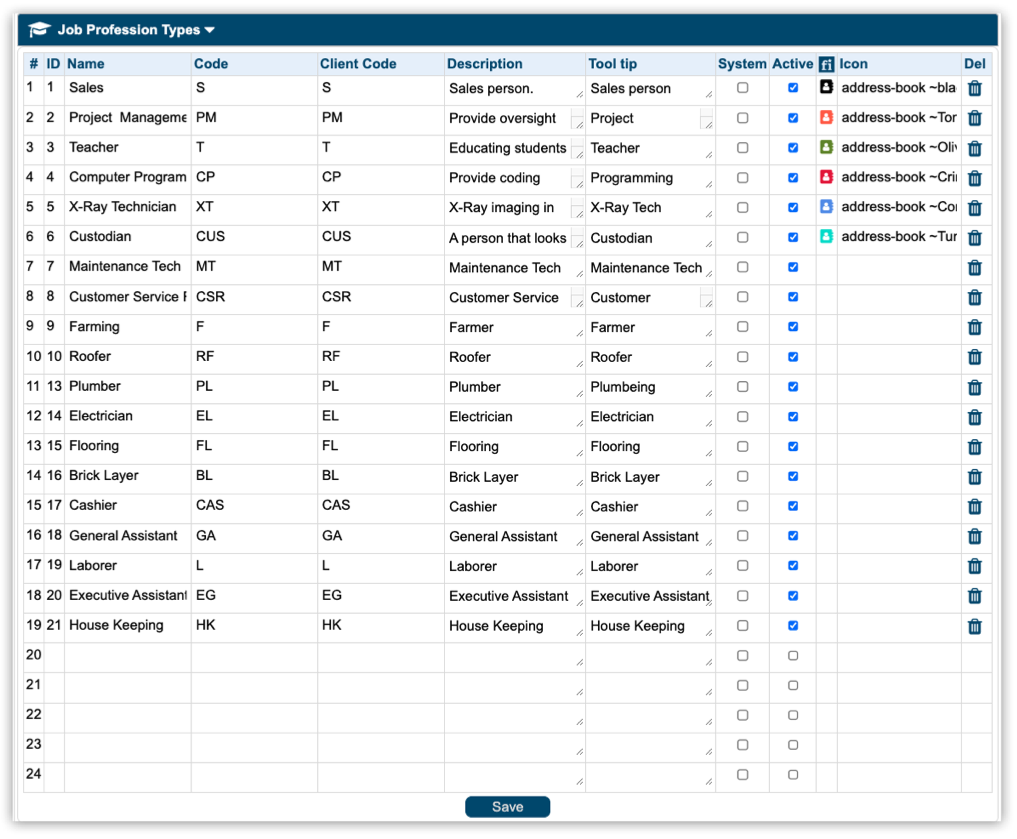Image resolution: width=1017 pixels, height=839 pixels.
Task: Click the Description header label
Action: [484, 64]
